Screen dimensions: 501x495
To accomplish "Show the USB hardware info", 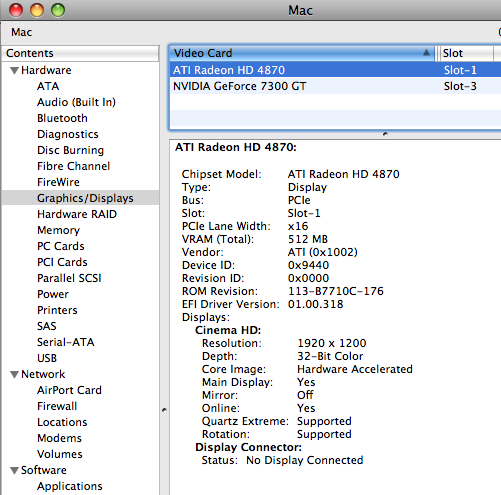I will [x=47, y=358].
